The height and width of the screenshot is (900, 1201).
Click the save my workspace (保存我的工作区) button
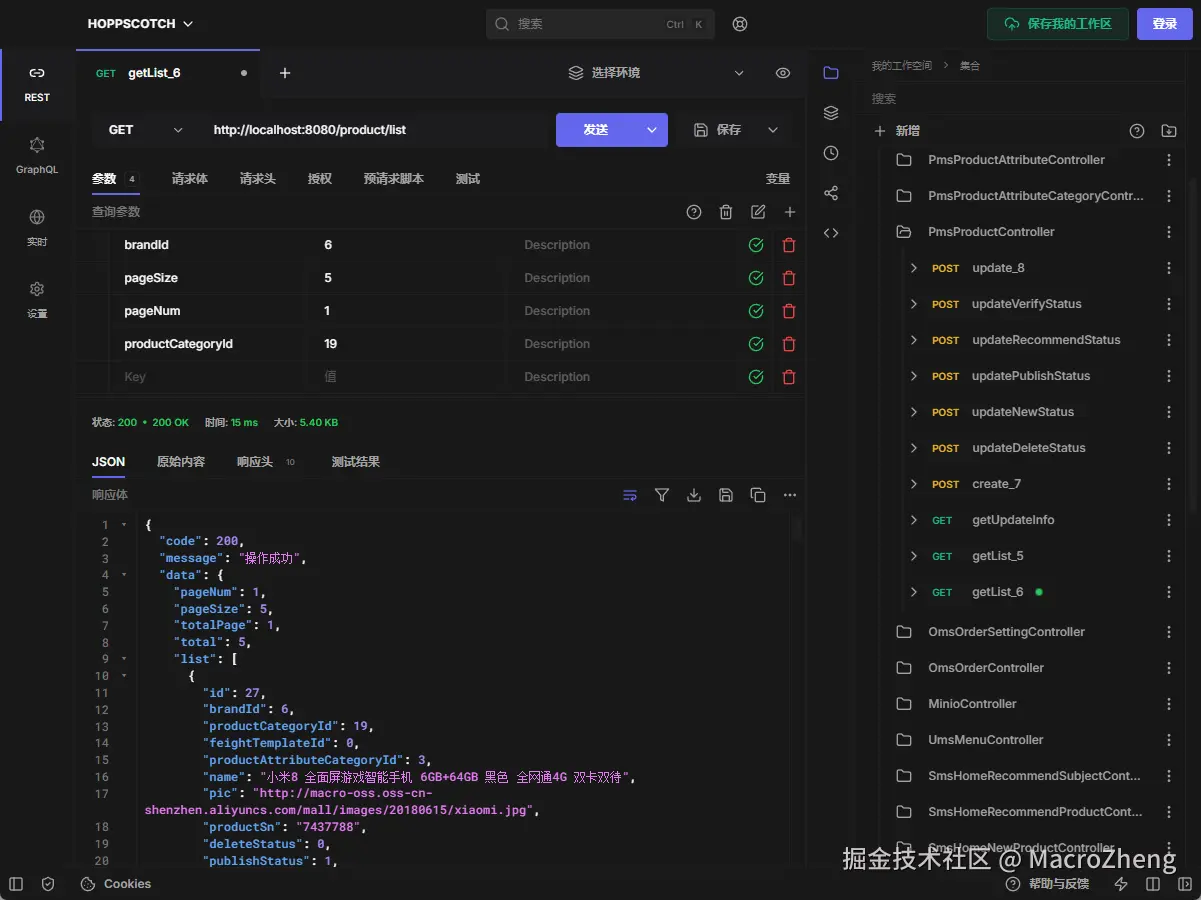pyautogui.click(x=1058, y=24)
